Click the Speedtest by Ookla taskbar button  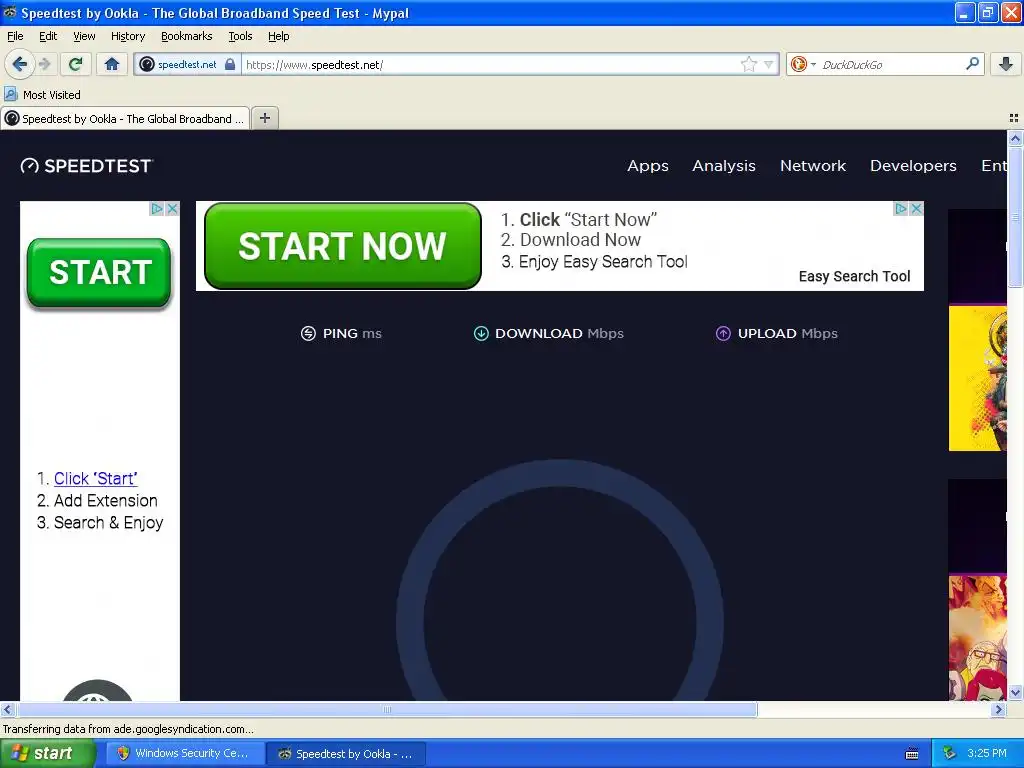(346, 754)
